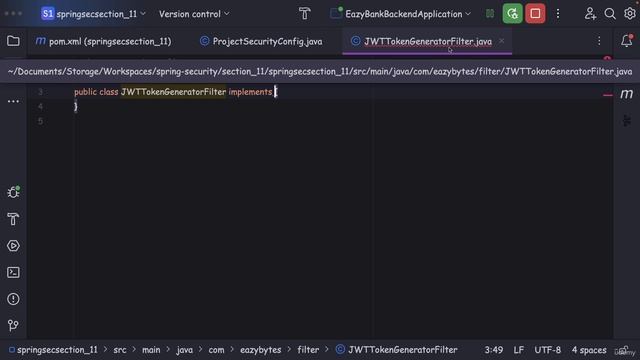640x360 pixels.
Task: Open editor tabs options menu
Action: [599, 41]
